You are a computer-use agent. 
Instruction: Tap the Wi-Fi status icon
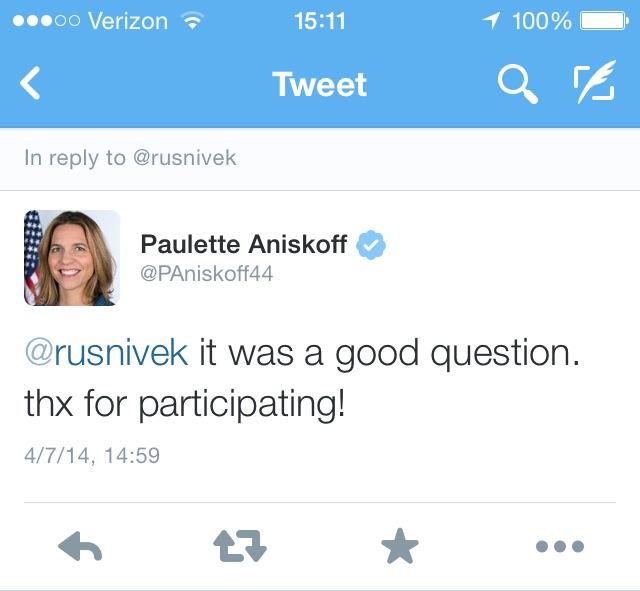(x=187, y=20)
